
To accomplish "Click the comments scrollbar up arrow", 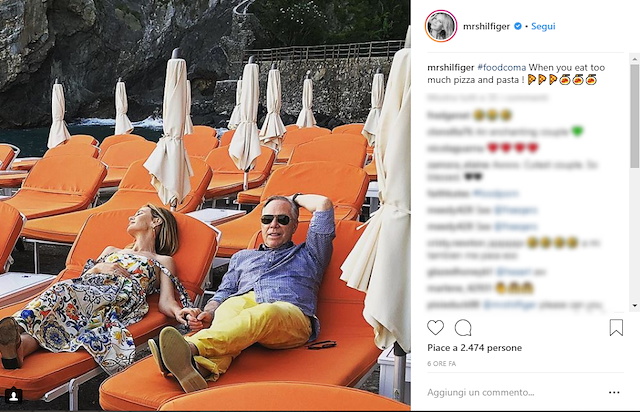I will [635, 59].
